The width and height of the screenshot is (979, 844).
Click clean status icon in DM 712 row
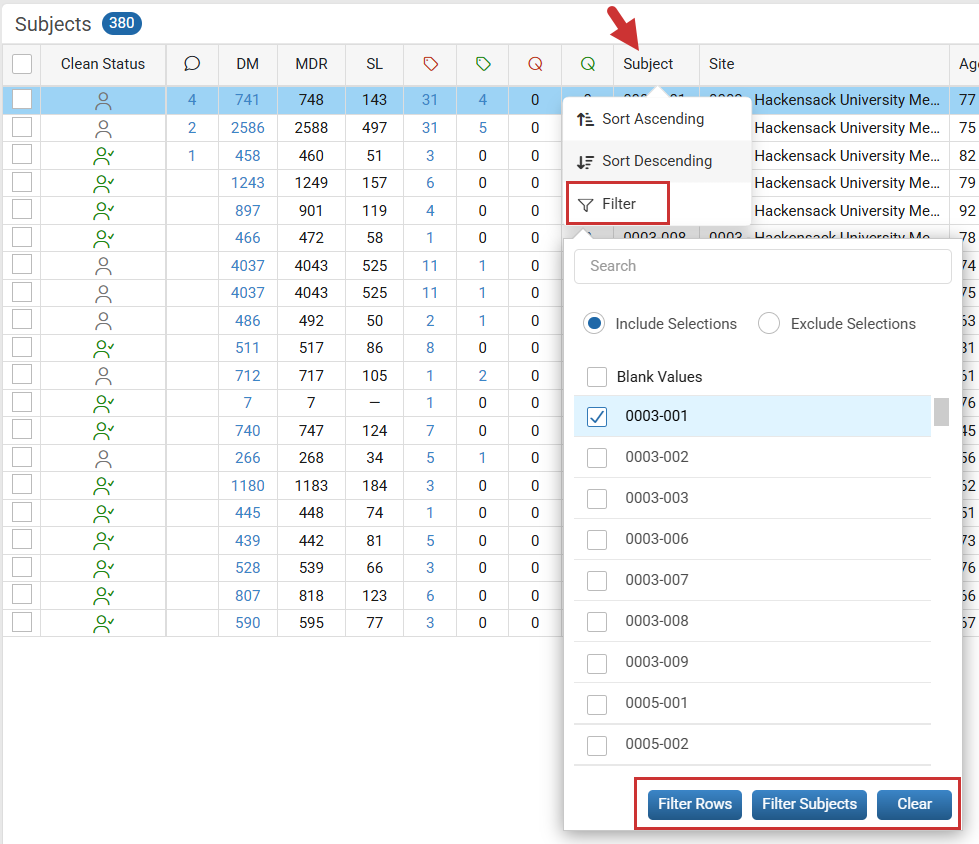pos(103,376)
